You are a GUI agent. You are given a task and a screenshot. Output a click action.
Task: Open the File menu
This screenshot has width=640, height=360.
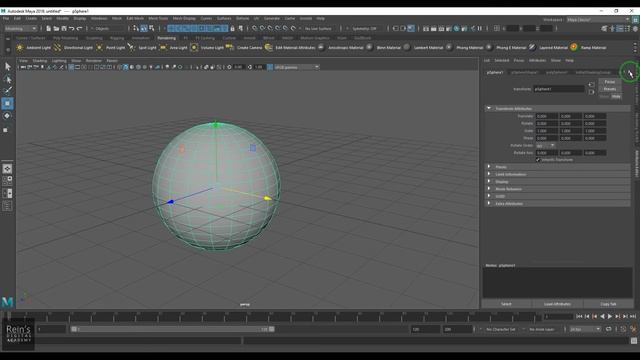pyautogui.click(x=6, y=18)
